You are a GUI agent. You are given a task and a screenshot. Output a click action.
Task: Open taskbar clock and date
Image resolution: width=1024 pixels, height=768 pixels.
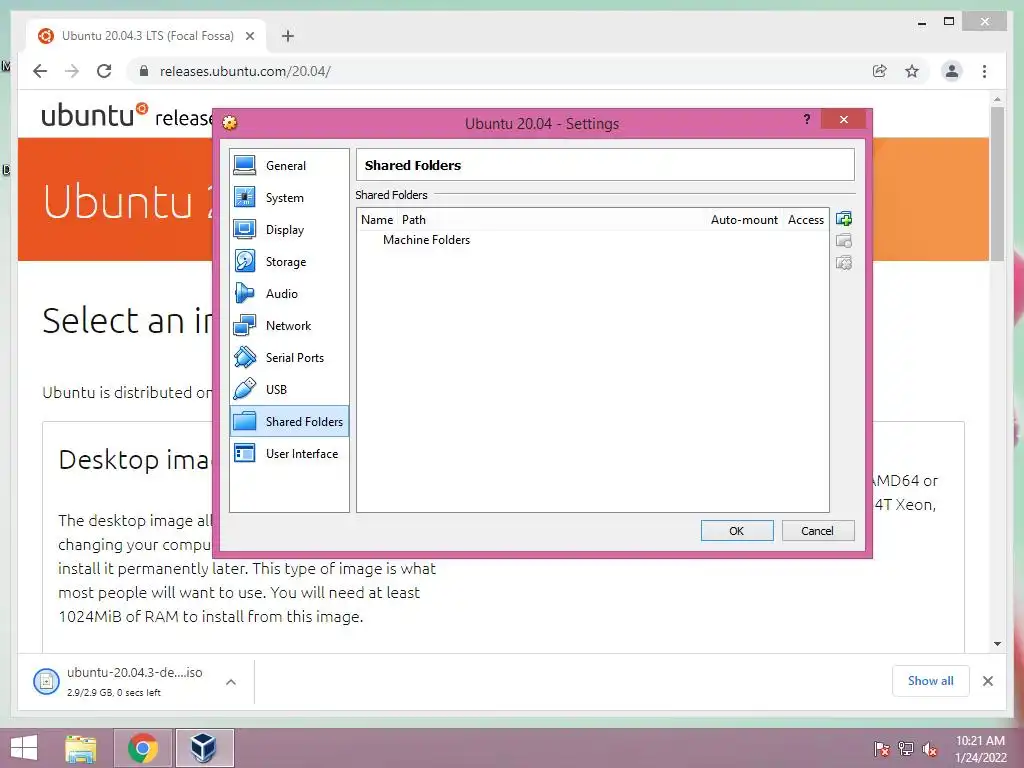tap(981, 749)
